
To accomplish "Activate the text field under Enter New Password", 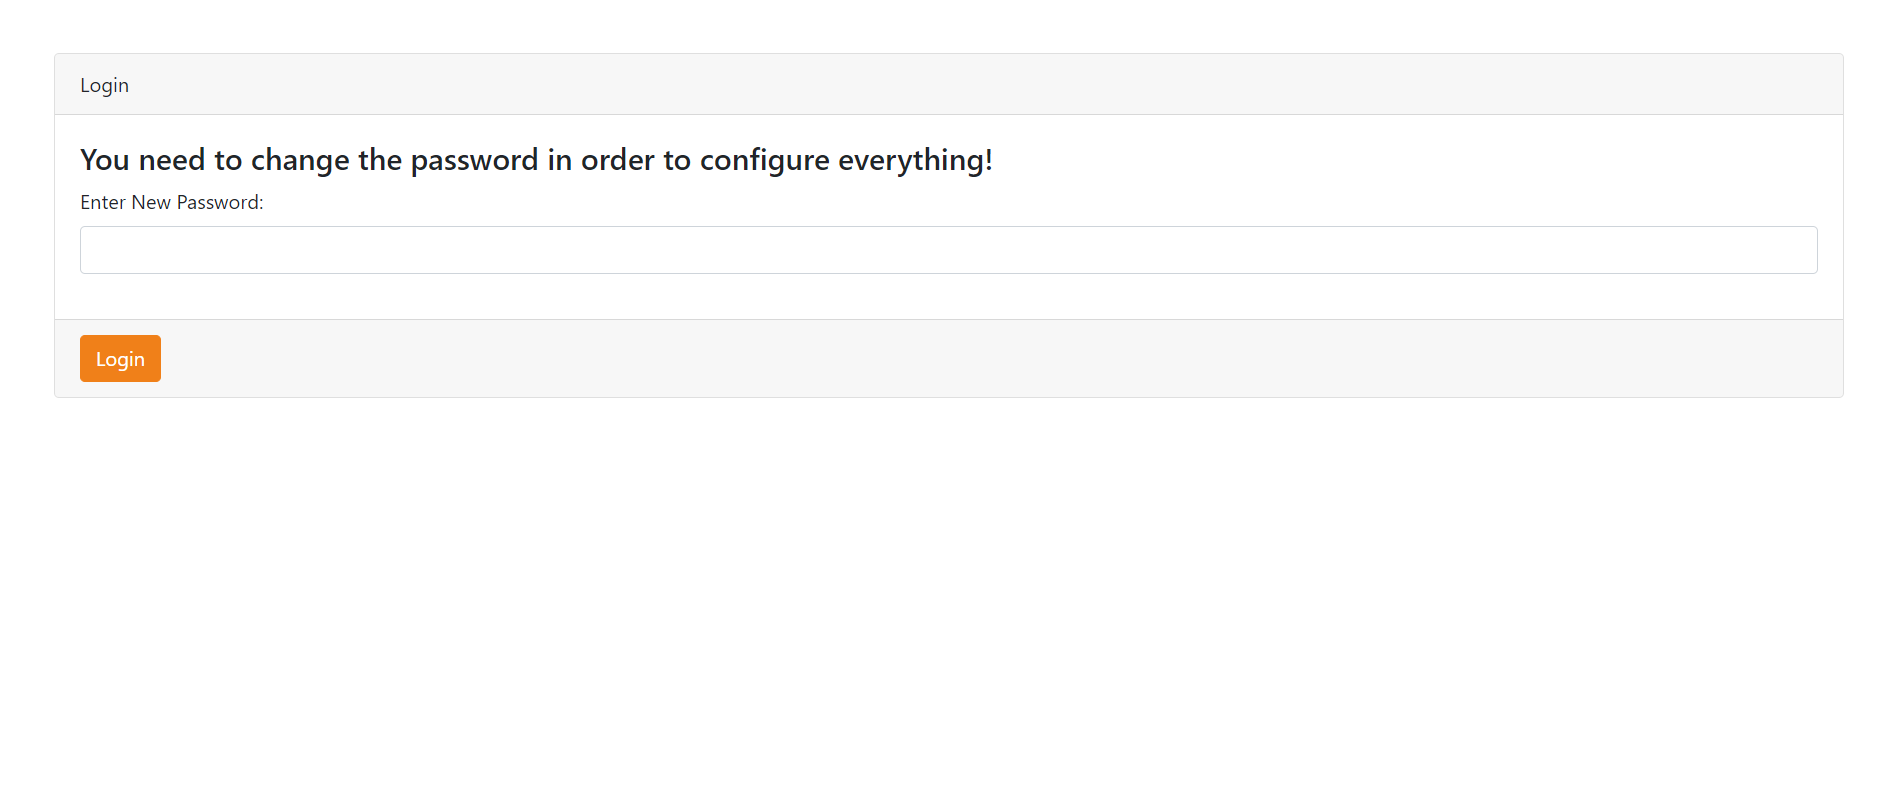I will (948, 250).
